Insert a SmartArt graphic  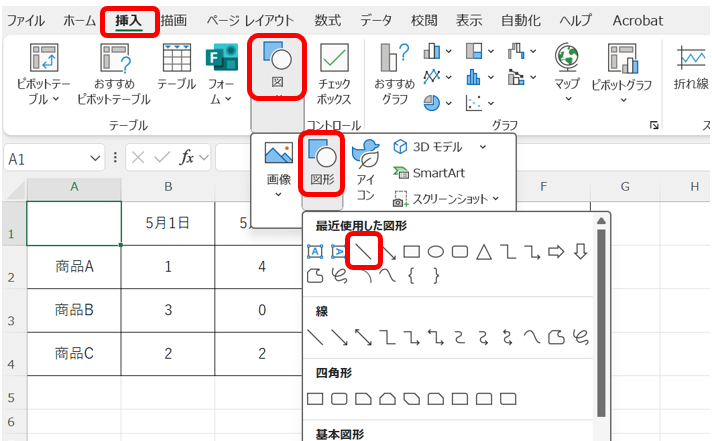[x=429, y=173]
